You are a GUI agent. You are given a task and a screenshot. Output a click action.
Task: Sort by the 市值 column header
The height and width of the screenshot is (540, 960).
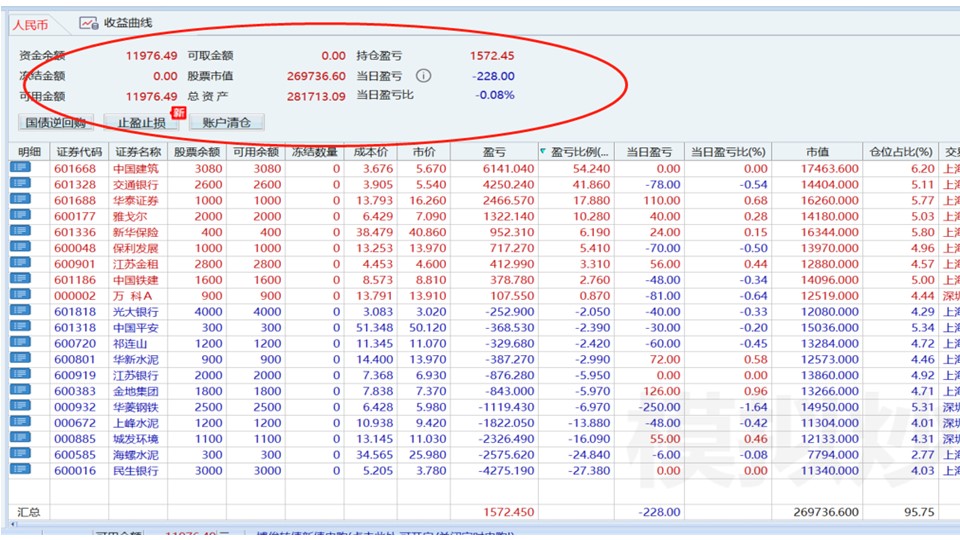point(817,152)
